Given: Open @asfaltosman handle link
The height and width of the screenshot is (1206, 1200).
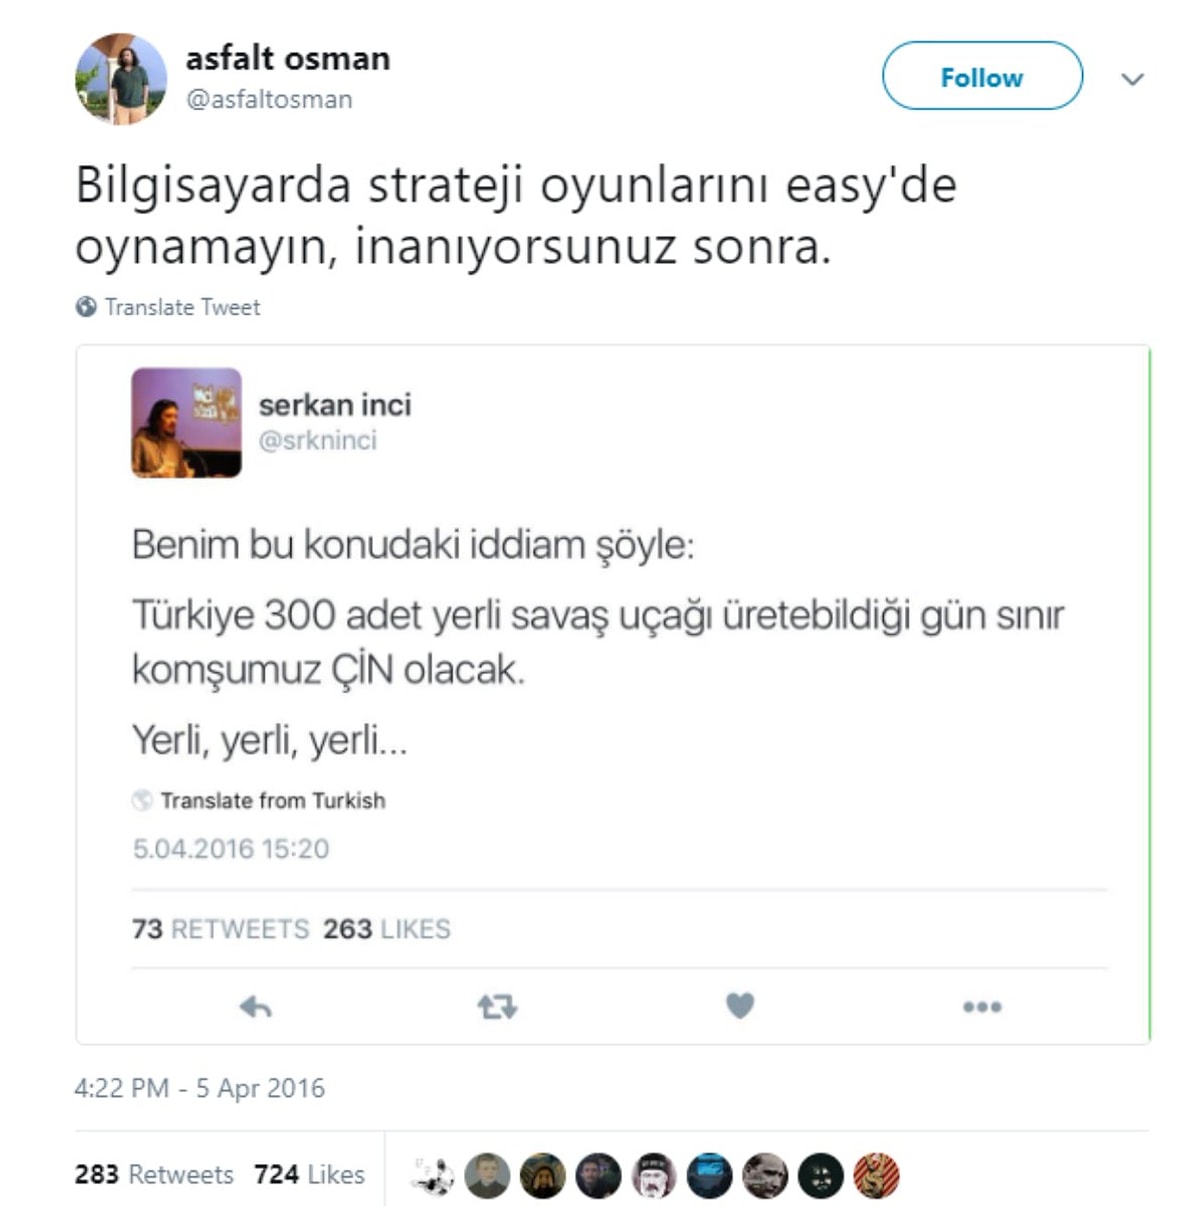Looking at the screenshot, I should tap(269, 99).
